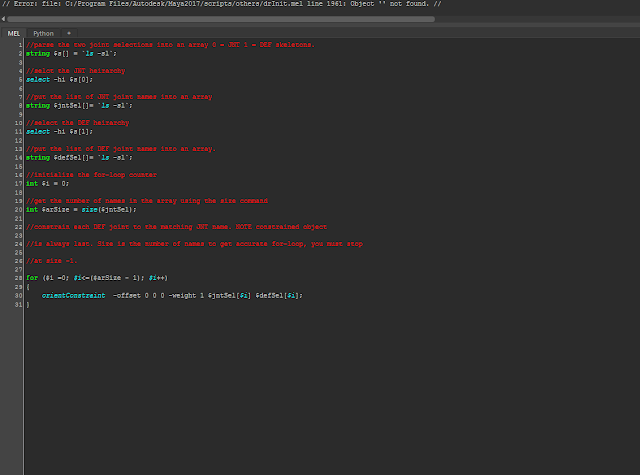The height and width of the screenshot is (475, 640).
Task: Click line number 17 in gutter
Action: (18, 184)
